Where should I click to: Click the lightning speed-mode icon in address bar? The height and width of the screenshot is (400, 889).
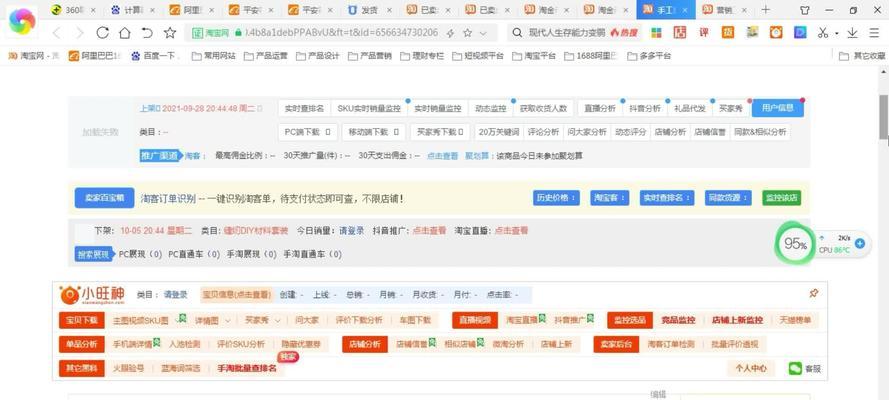(x=451, y=33)
